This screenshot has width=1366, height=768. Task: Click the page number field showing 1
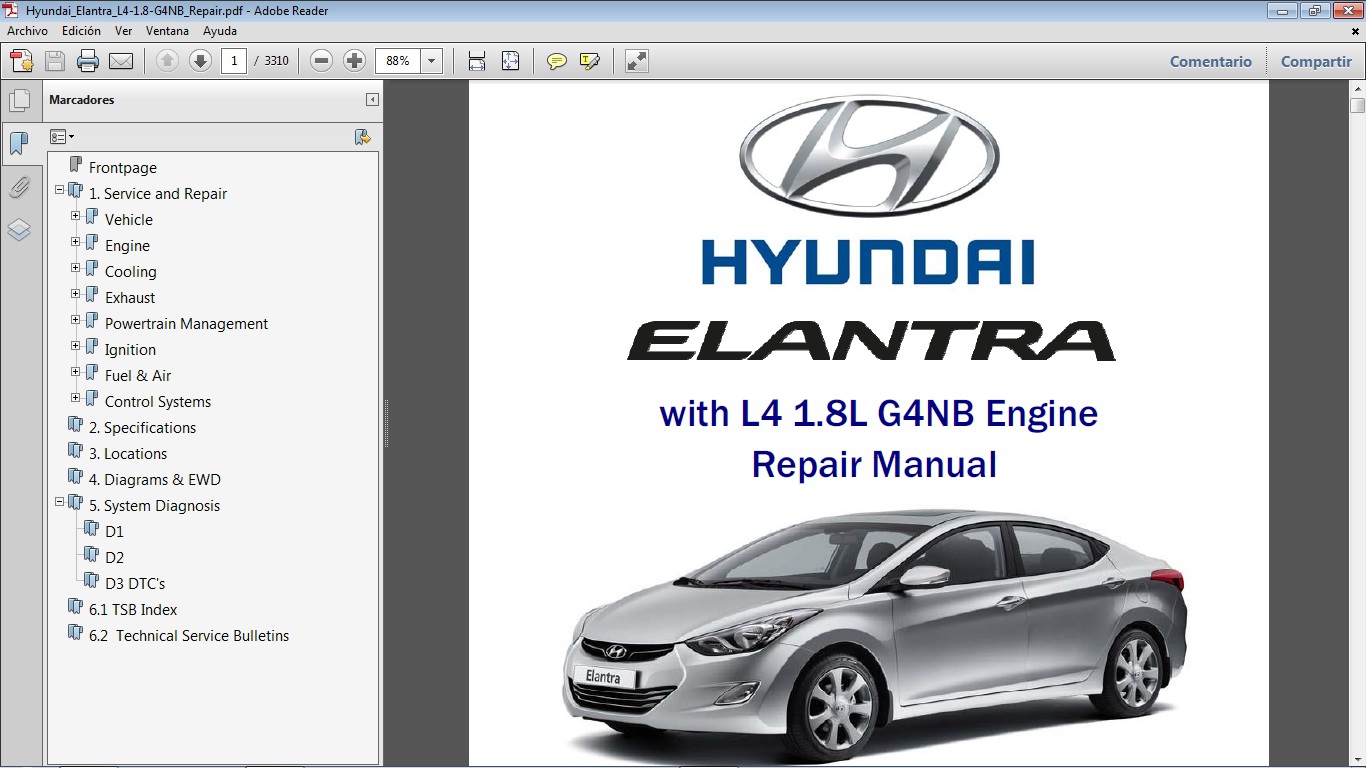(x=234, y=61)
